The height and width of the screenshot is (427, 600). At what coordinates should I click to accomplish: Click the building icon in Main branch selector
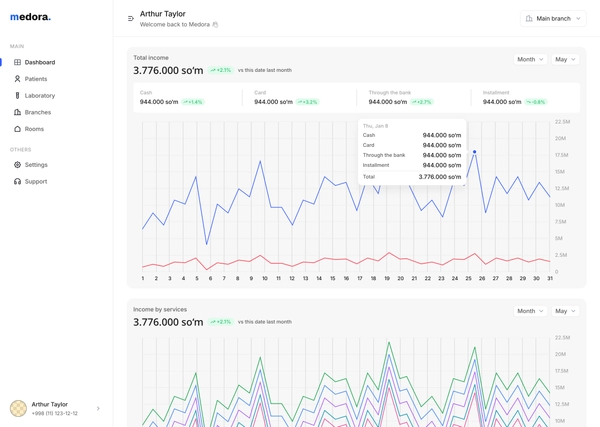pyautogui.click(x=529, y=18)
